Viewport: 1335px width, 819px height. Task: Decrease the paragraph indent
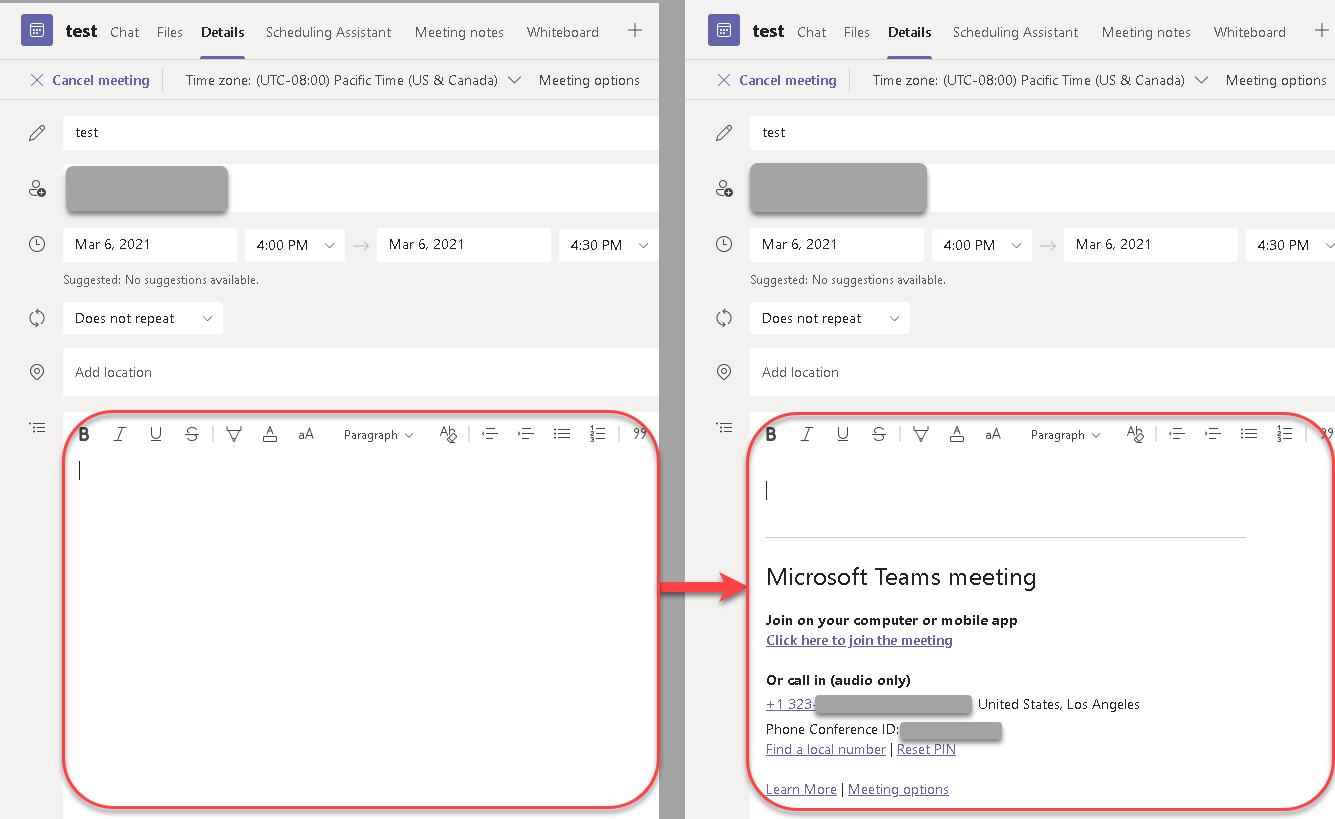click(489, 433)
